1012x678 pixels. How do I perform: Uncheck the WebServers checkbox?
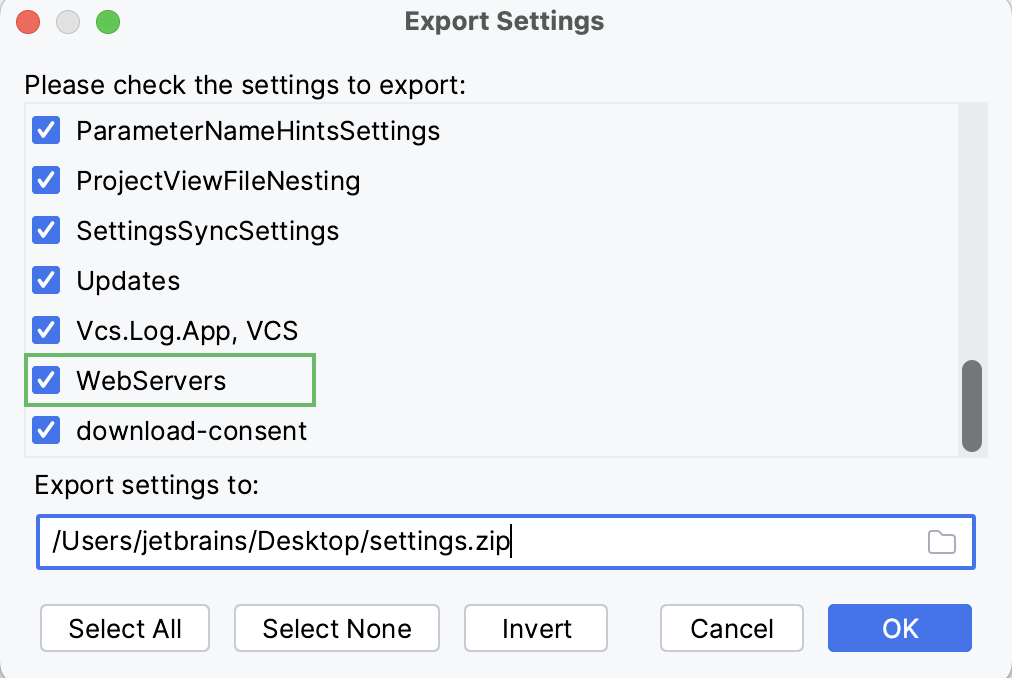(x=46, y=380)
